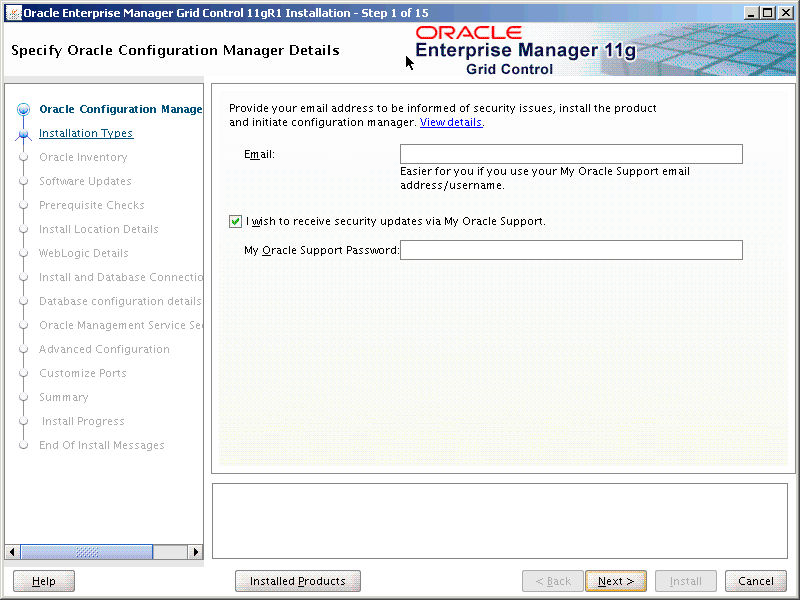
Task: Focus the My Oracle Support Password field
Action: tap(571, 250)
